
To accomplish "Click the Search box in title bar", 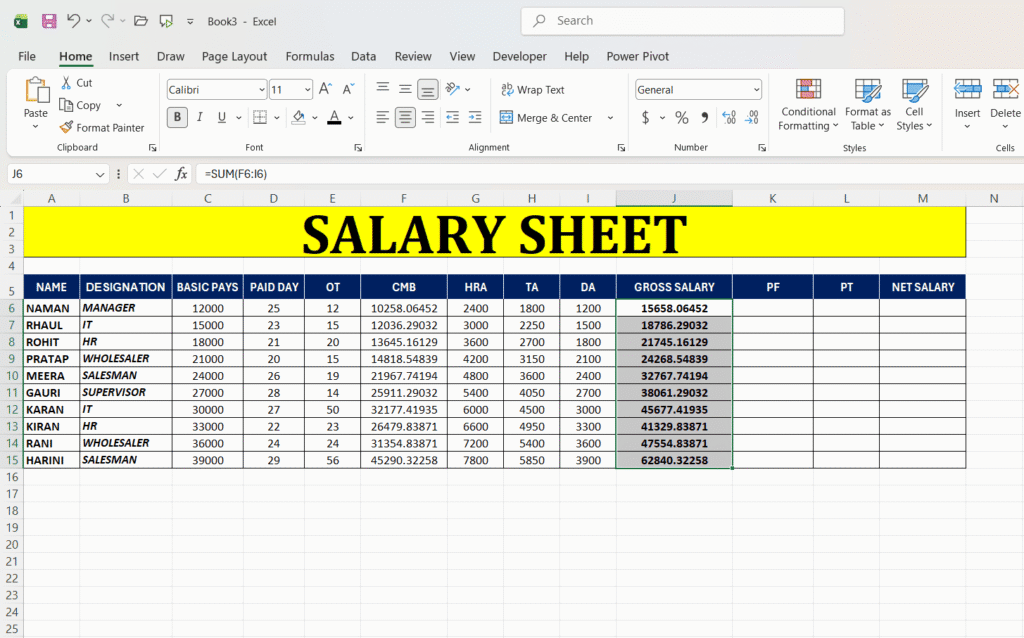I will click(x=682, y=21).
